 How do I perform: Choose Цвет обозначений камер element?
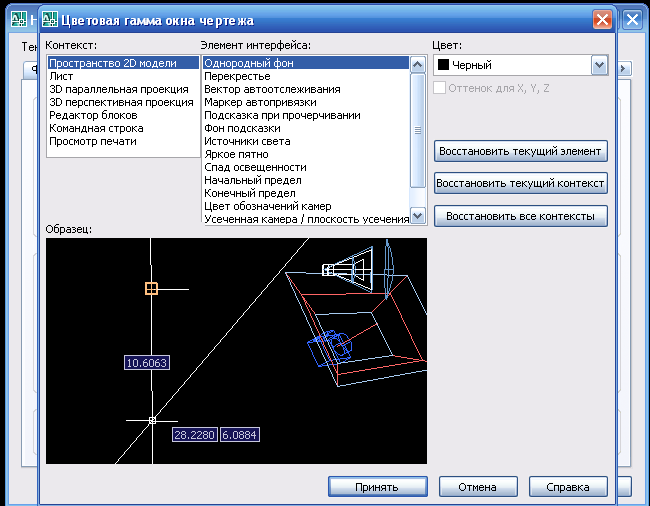coord(306,206)
